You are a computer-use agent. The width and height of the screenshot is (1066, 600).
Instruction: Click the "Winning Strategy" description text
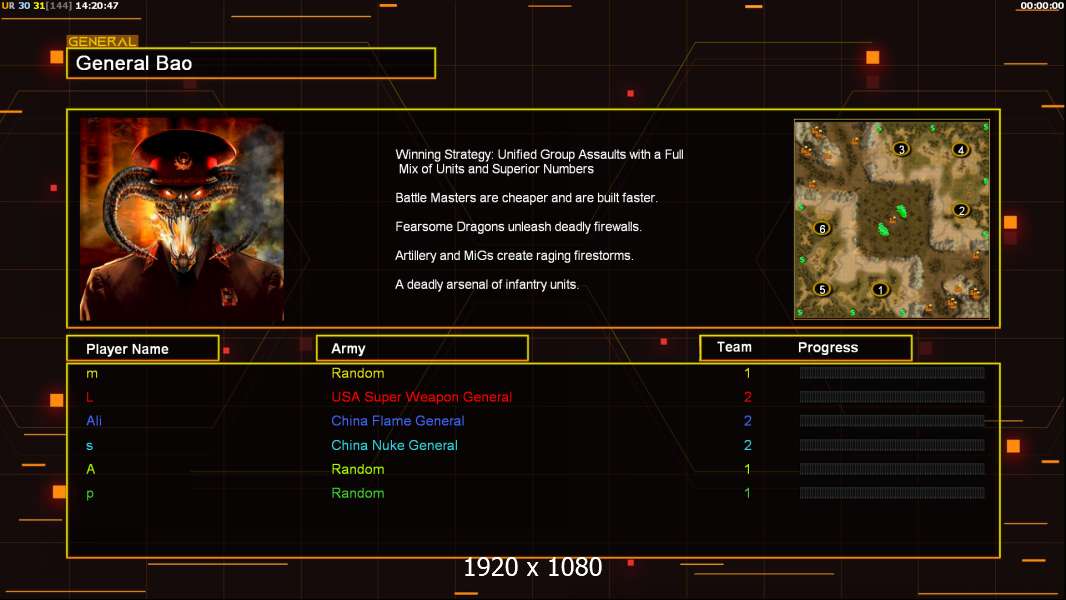[539, 162]
